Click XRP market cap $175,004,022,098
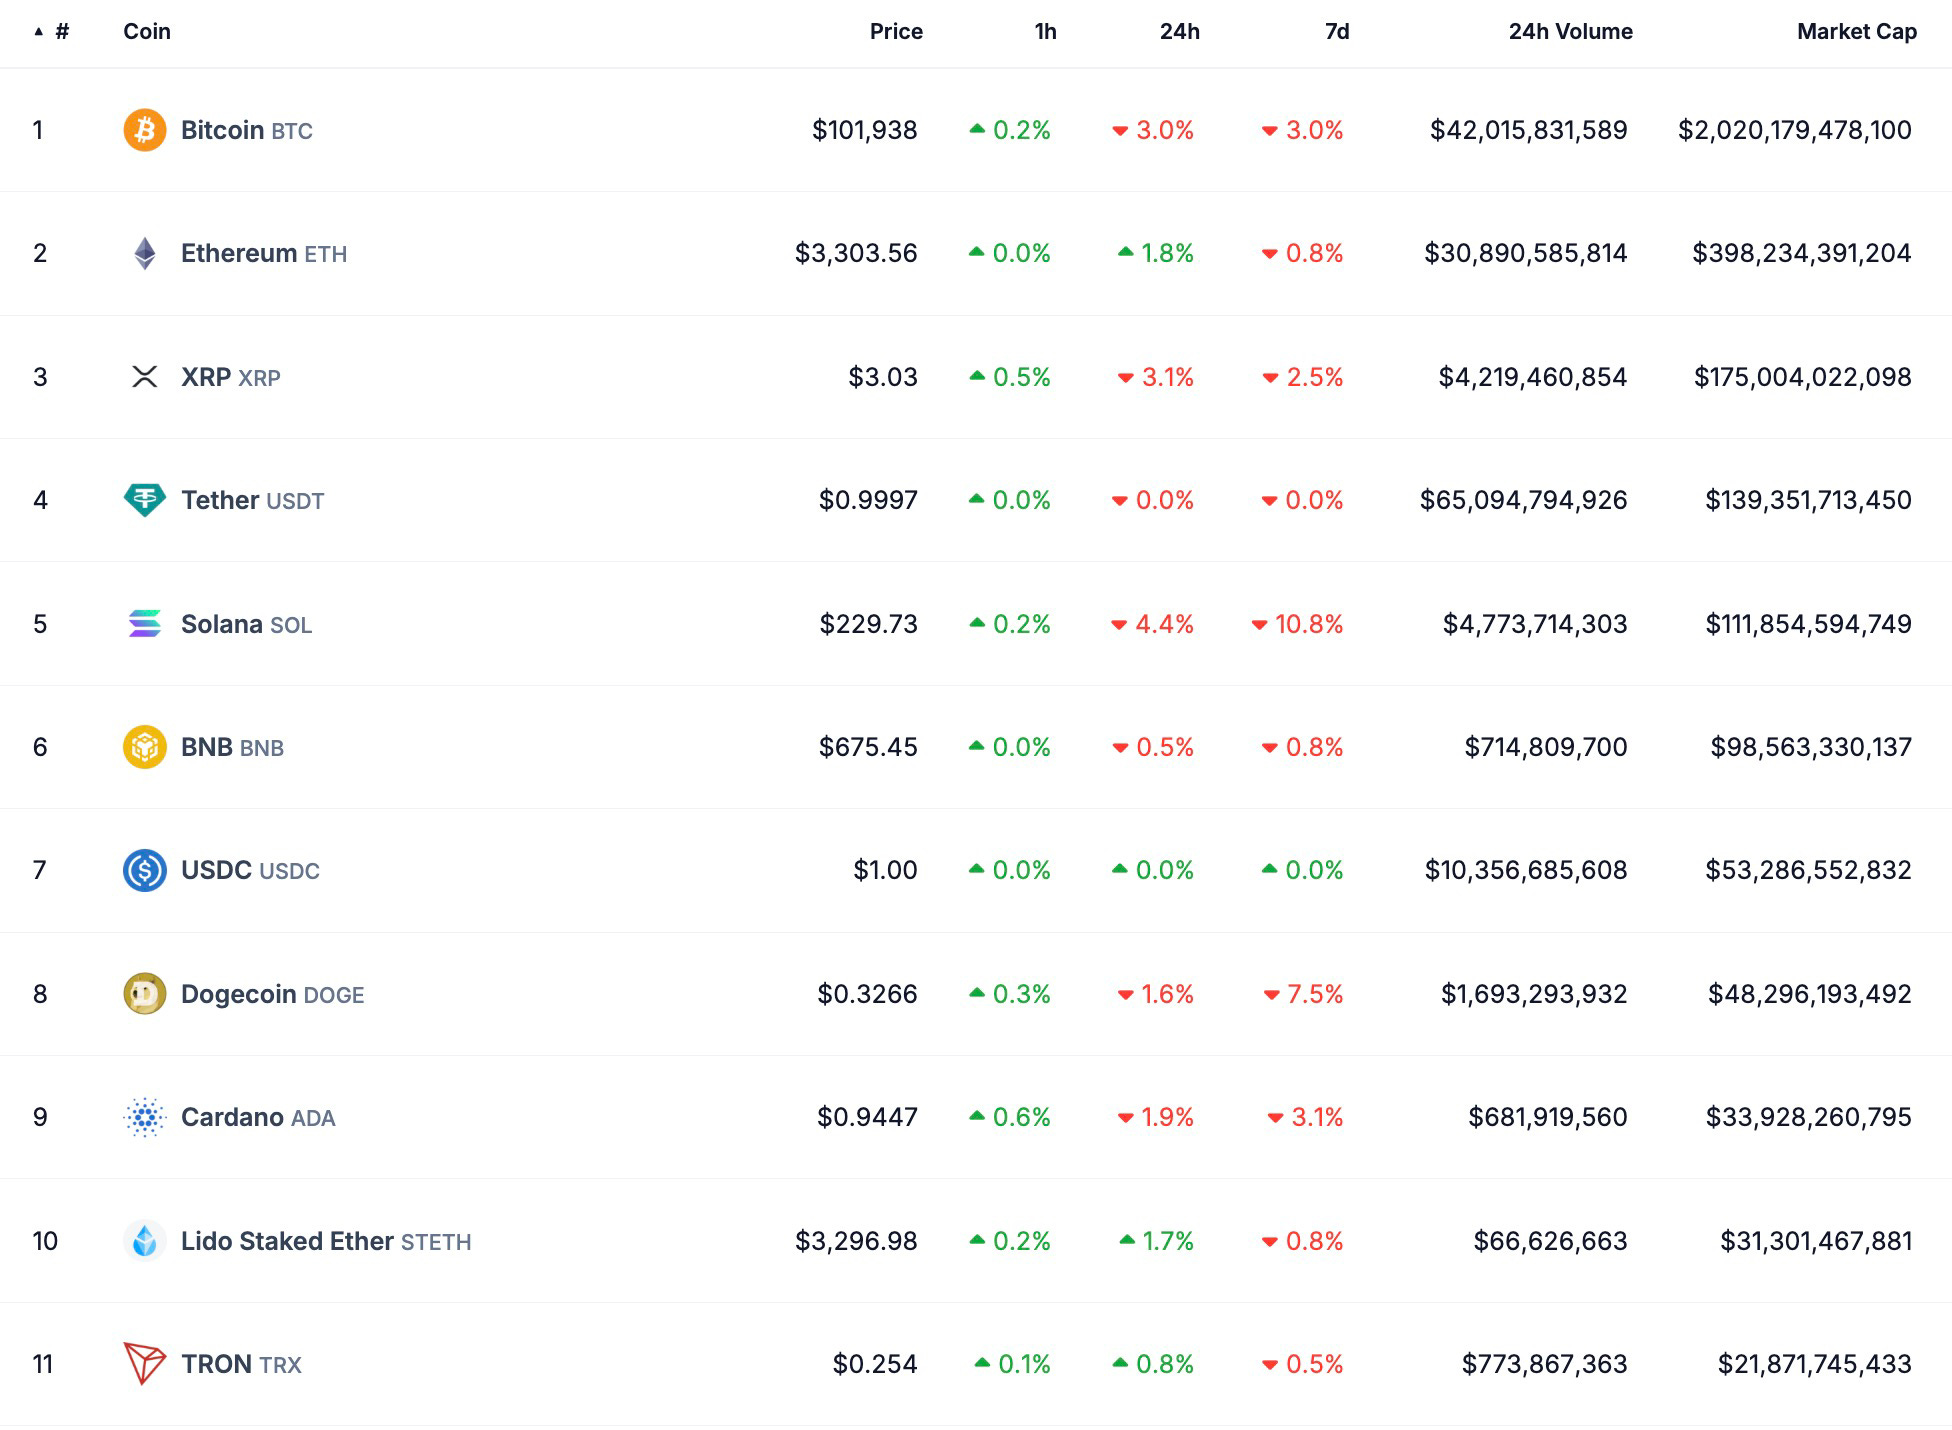The width and height of the screenshot is (1952, 1430). pos(1803,377)
